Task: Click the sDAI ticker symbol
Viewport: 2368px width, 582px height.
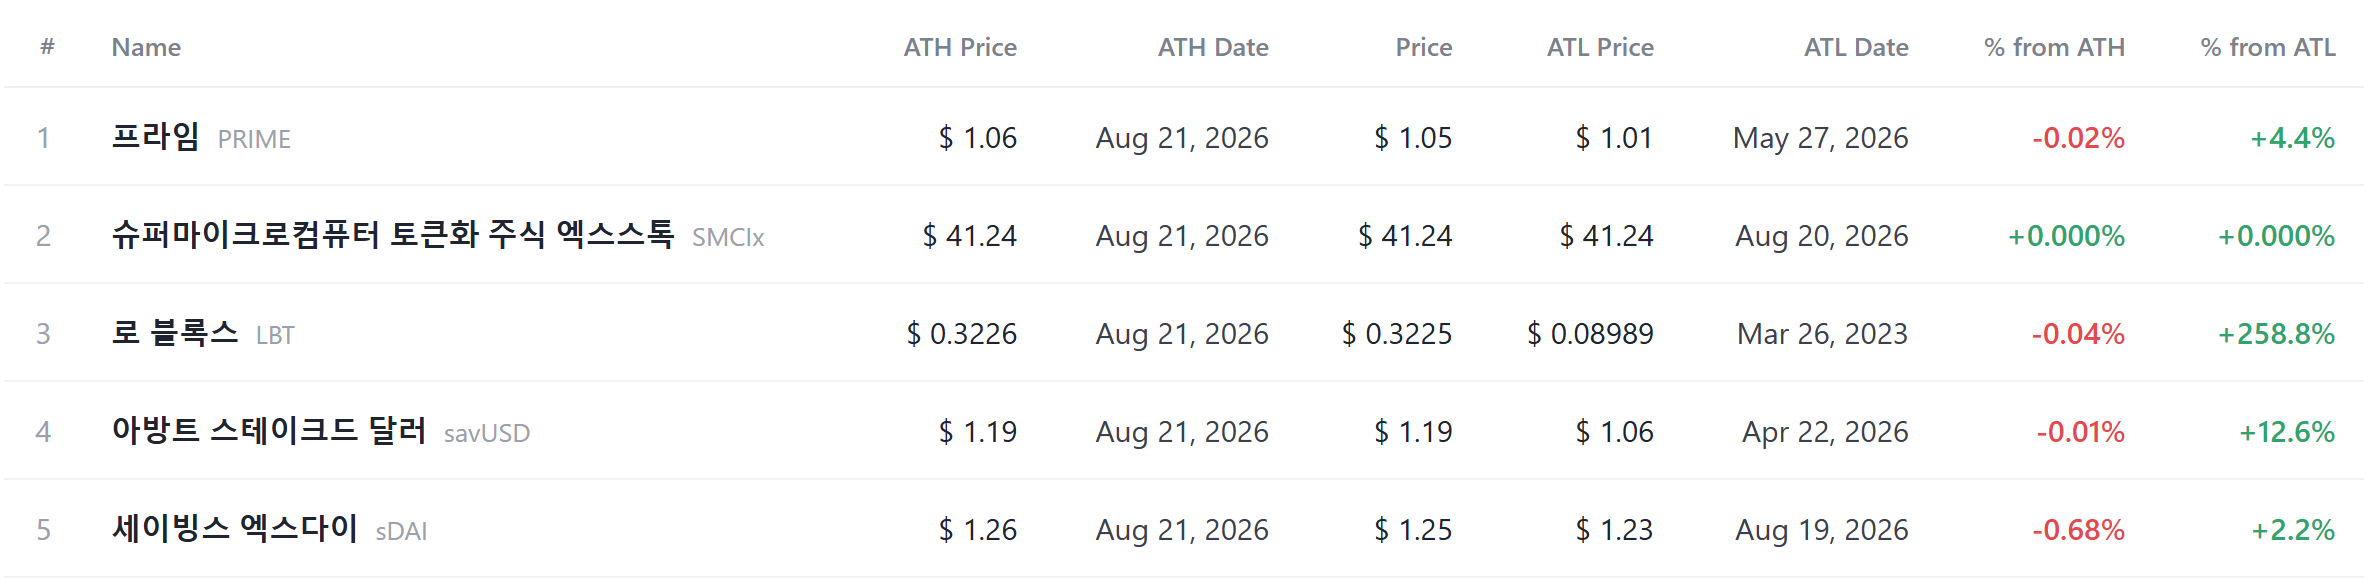Action: pyautogui.click(x=401, y=531)
